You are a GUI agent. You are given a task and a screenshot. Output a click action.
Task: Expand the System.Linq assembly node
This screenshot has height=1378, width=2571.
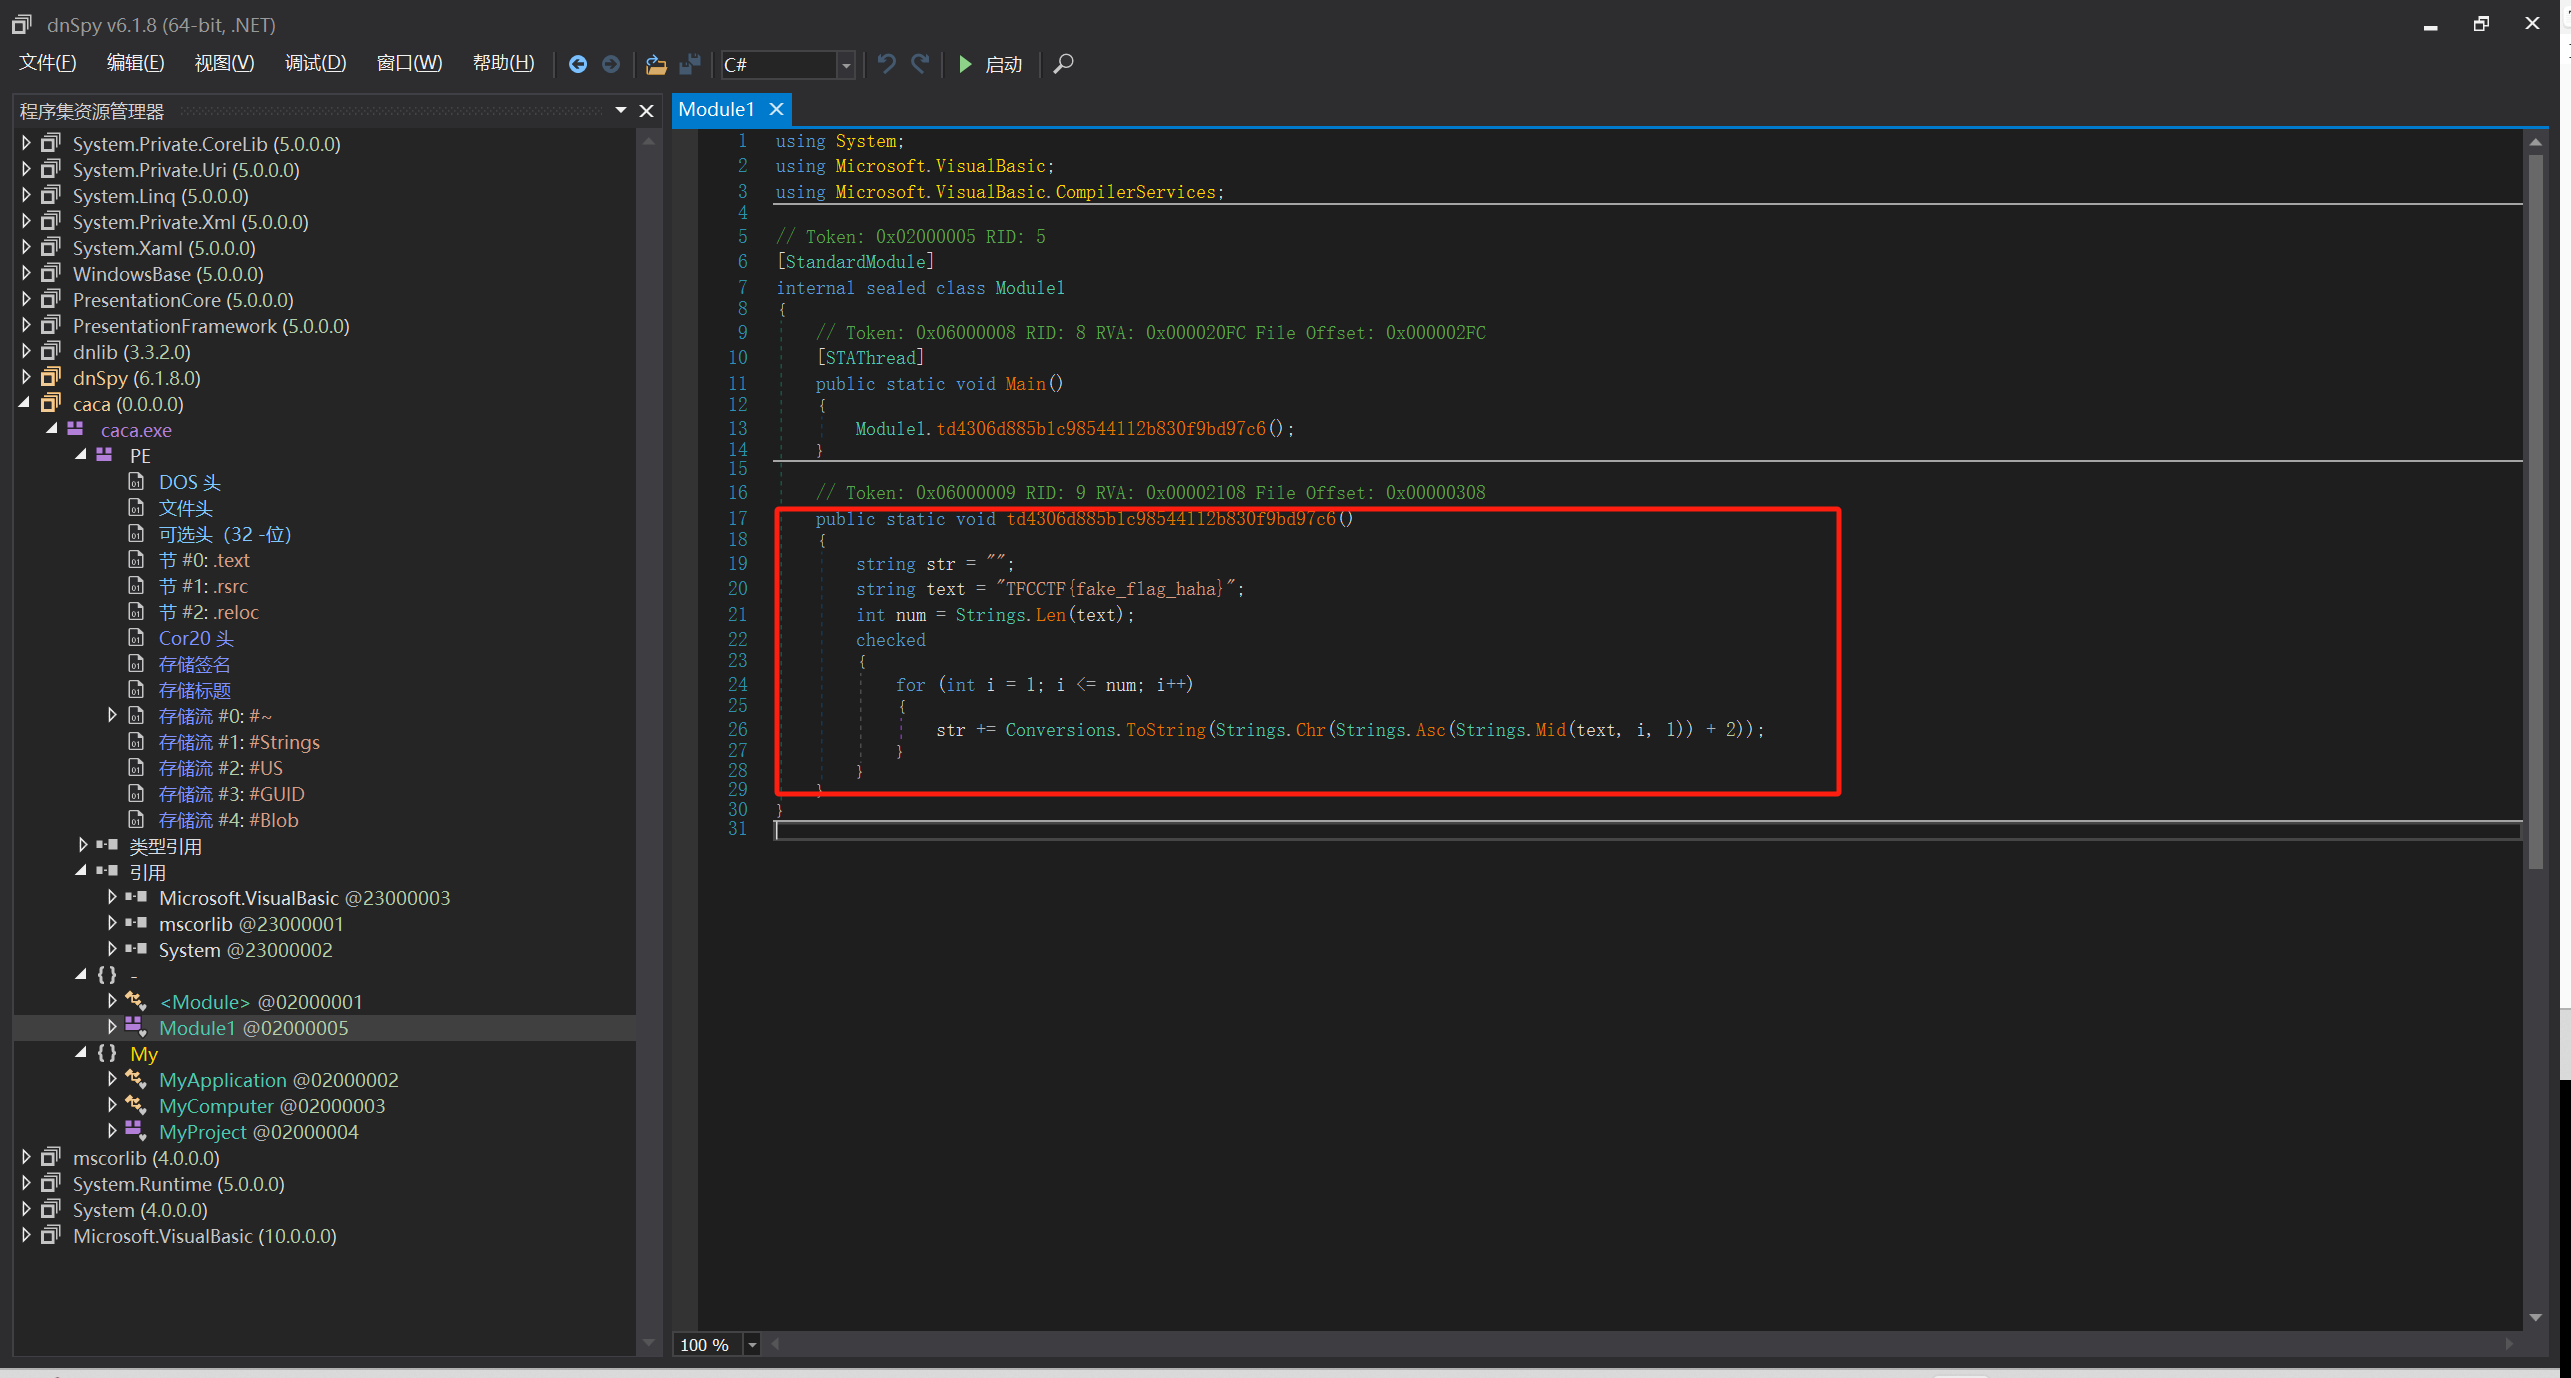click(x=26, y=196)
